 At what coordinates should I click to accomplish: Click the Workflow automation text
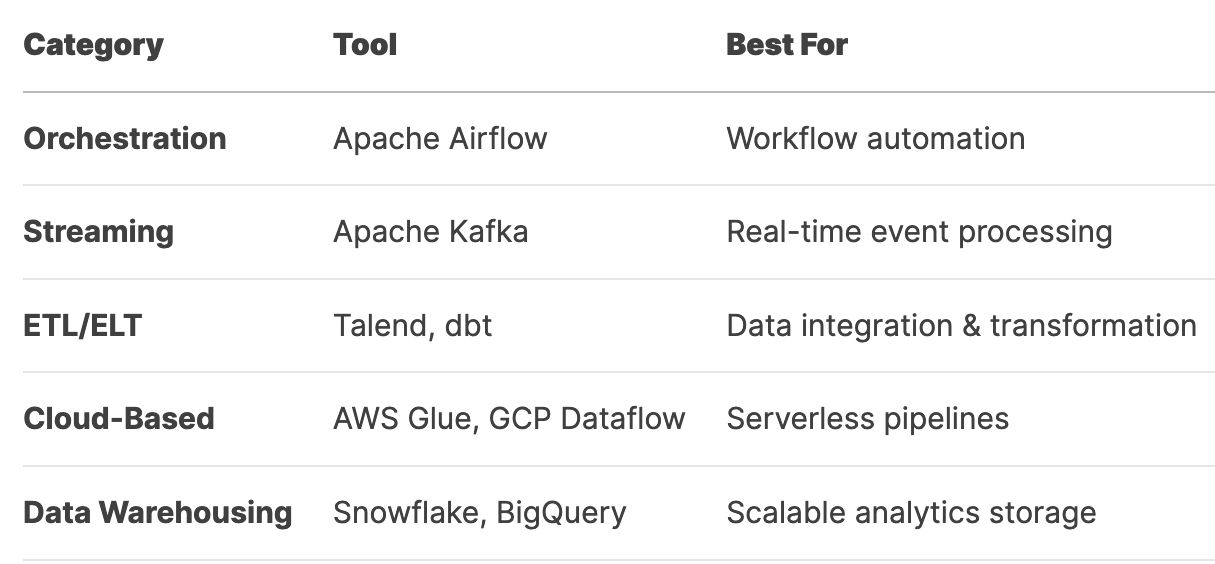[x=876, y=138]
